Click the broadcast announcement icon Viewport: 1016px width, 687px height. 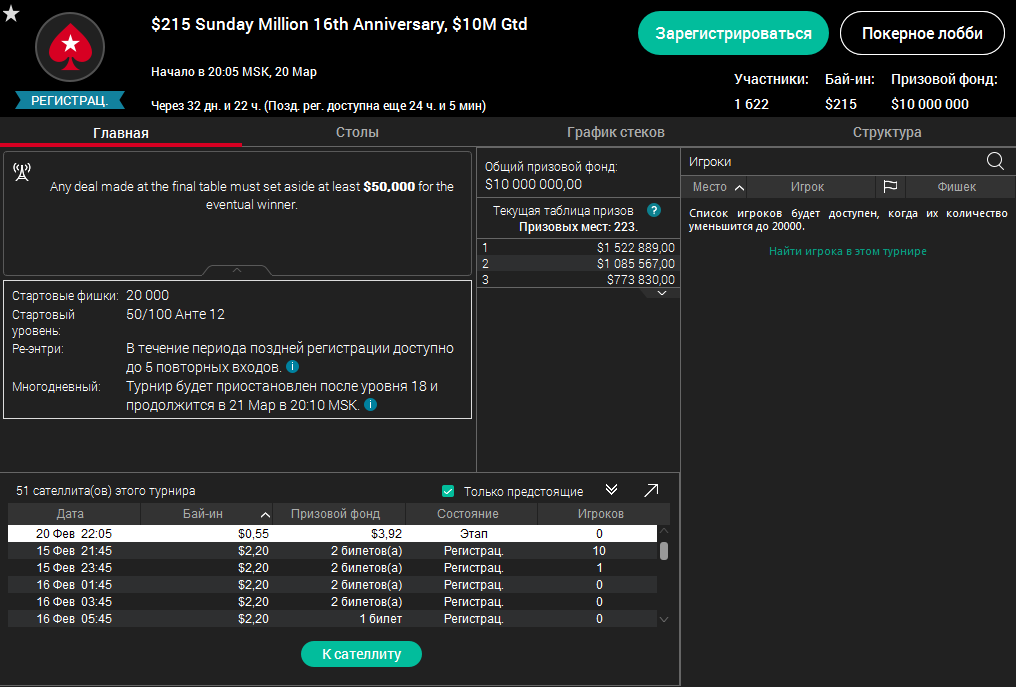tap(21, 171)
